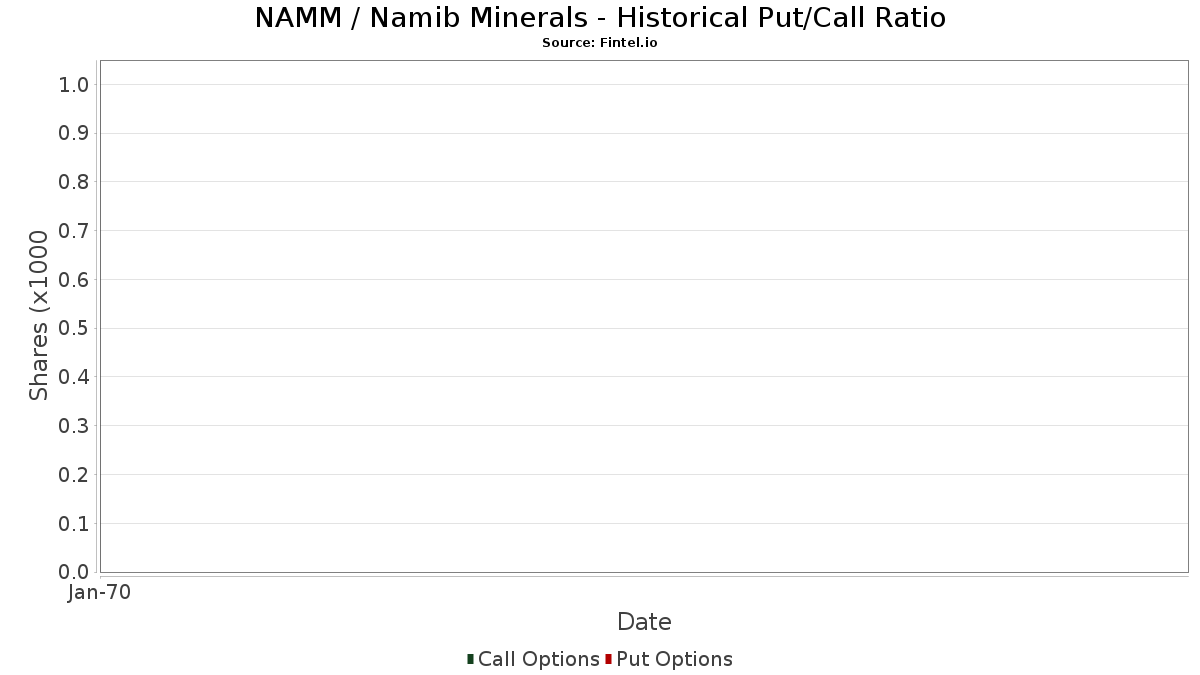This screenshot has width=1200, height=675.
Task: Click the Shares (x1000 y-axis title
Action: point(39,316)
